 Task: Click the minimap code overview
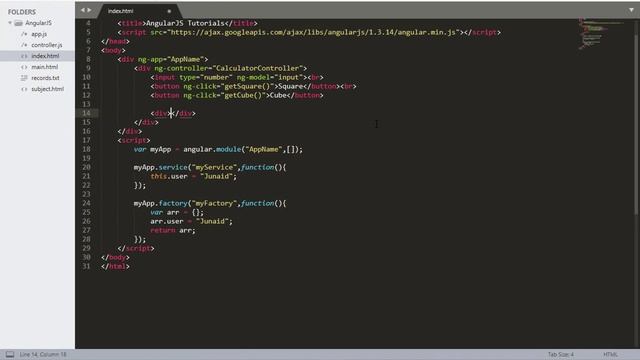(x=600, y=33)
